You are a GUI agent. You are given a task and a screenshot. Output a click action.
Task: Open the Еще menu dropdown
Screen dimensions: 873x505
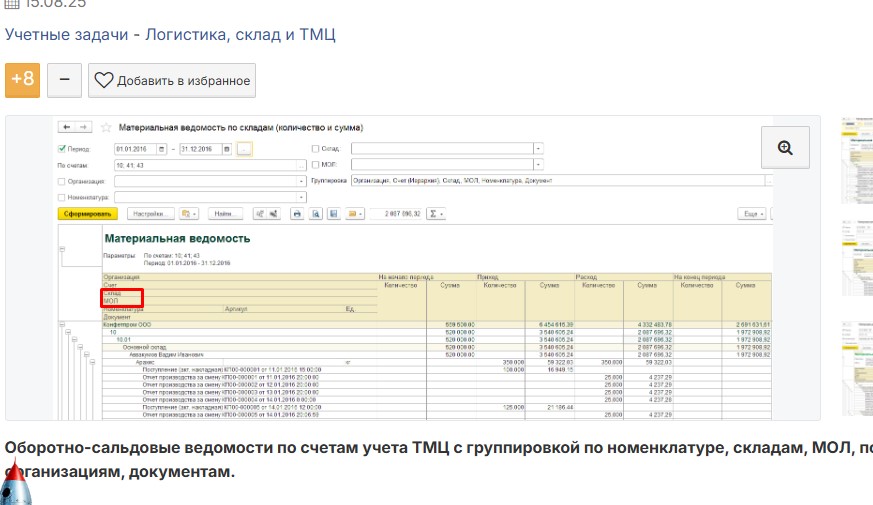click(x=752, y=214)
